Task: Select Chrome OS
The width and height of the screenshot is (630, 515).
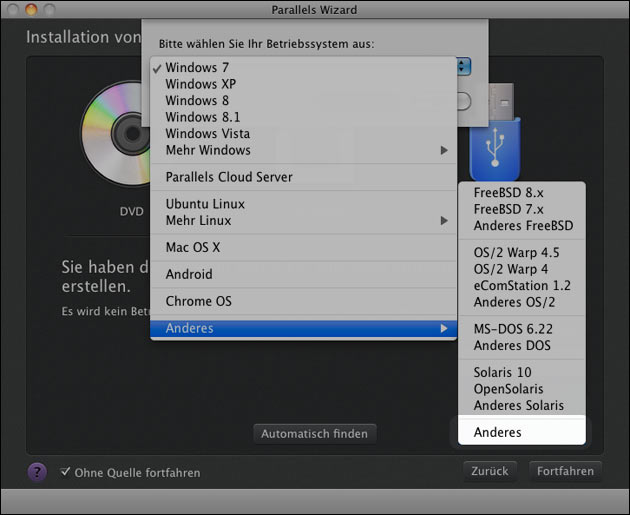Action: pos(303,301)
